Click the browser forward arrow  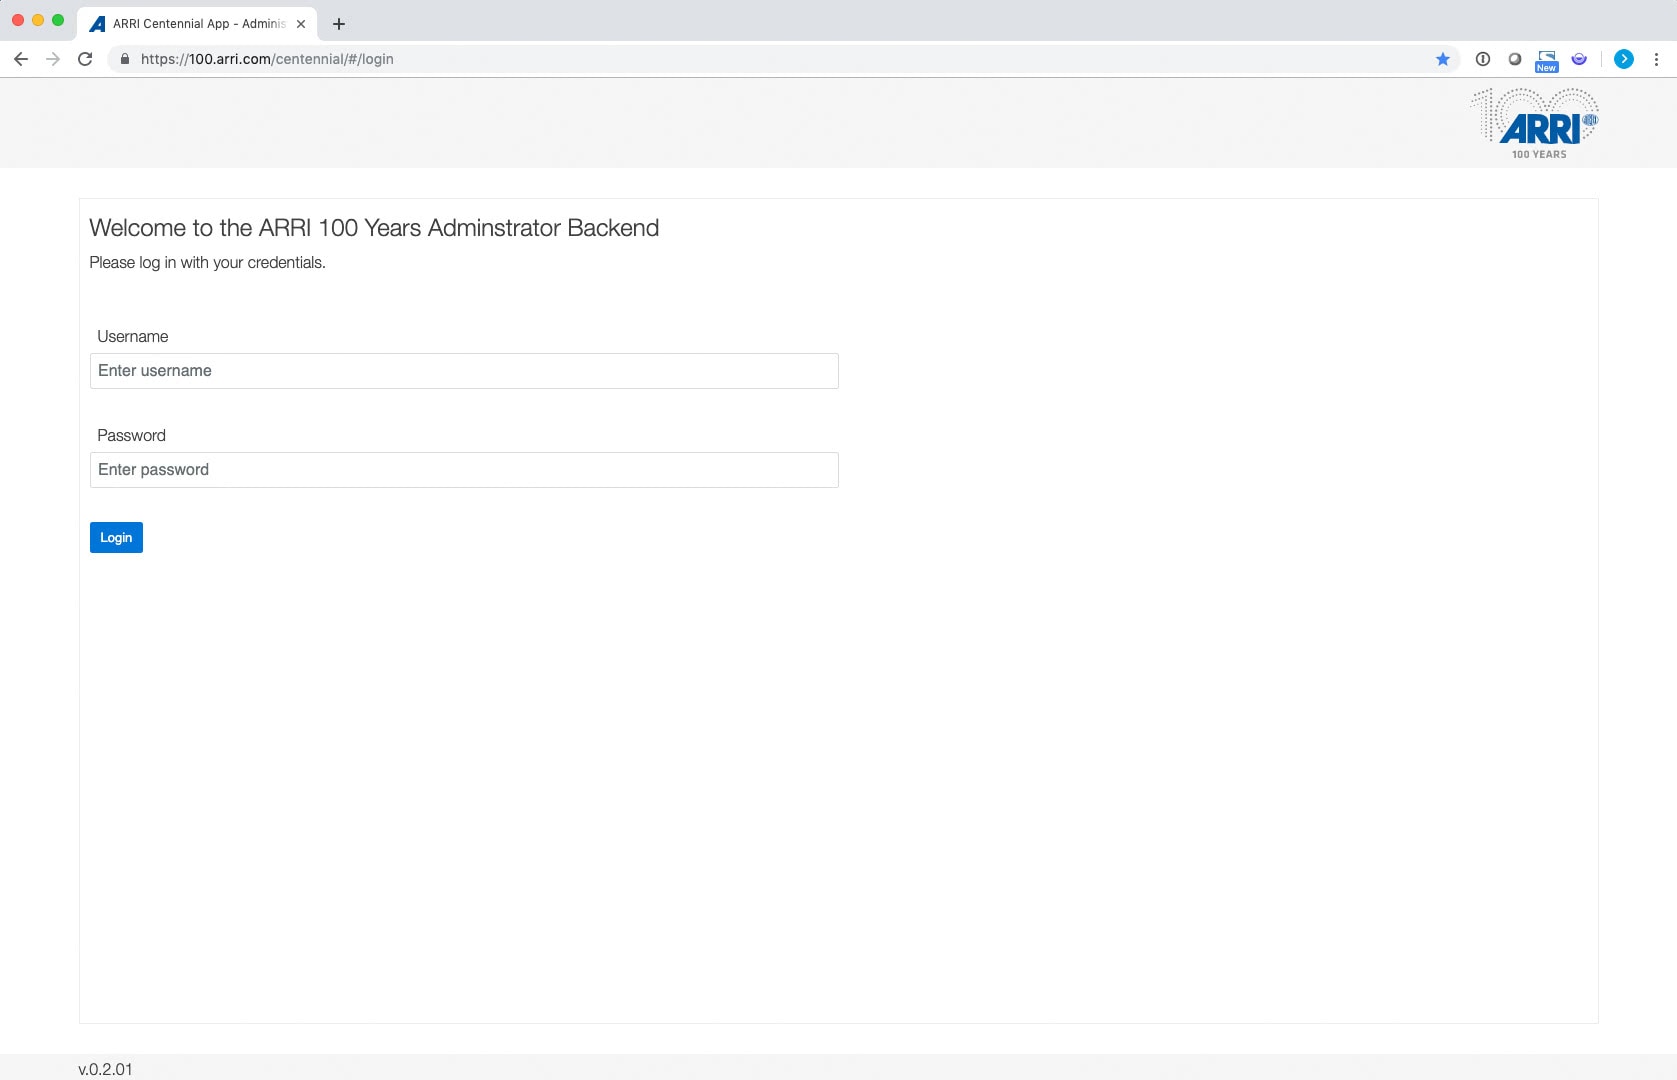53,59
